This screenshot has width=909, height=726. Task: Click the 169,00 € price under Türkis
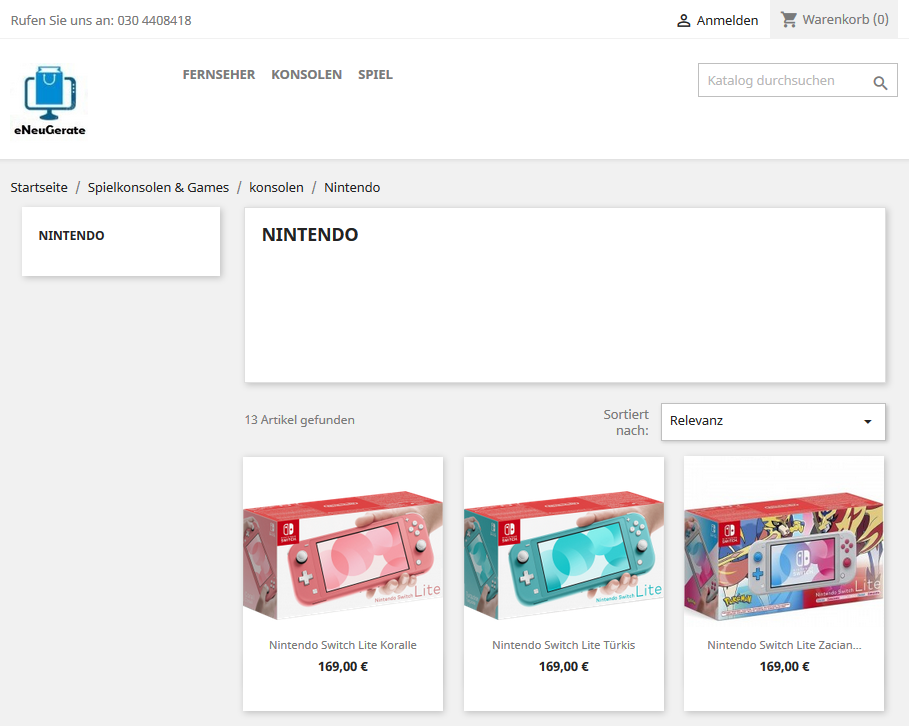(x=563, y=667)
